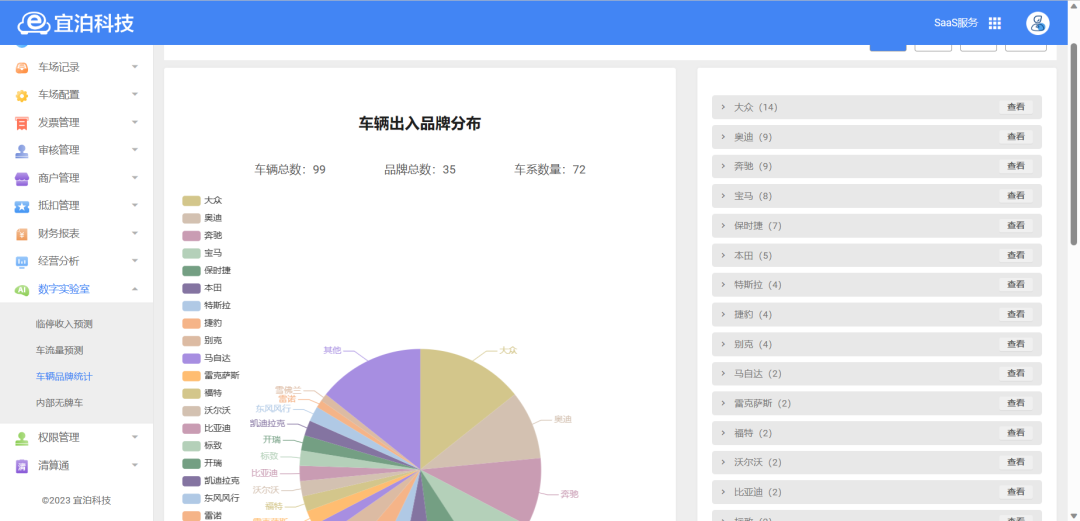Viewport: 1080px width, 521px height.
Task: Click the 车辆总数：99 text
Action: (290, 170)
